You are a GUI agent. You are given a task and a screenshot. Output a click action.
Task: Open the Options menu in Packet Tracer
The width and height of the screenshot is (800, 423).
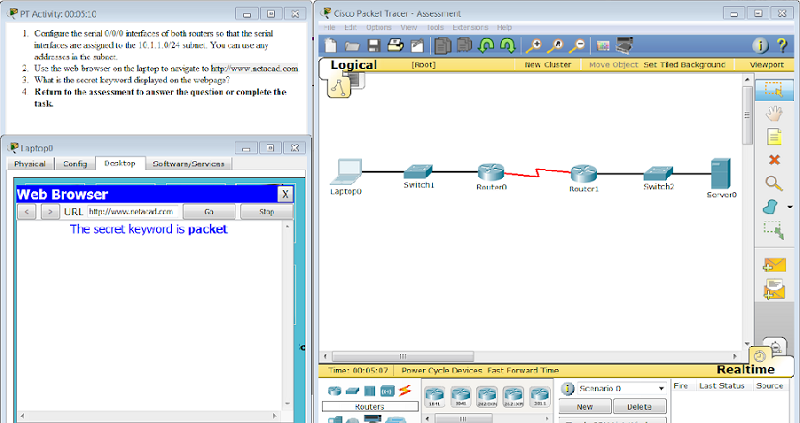[379, 28]
